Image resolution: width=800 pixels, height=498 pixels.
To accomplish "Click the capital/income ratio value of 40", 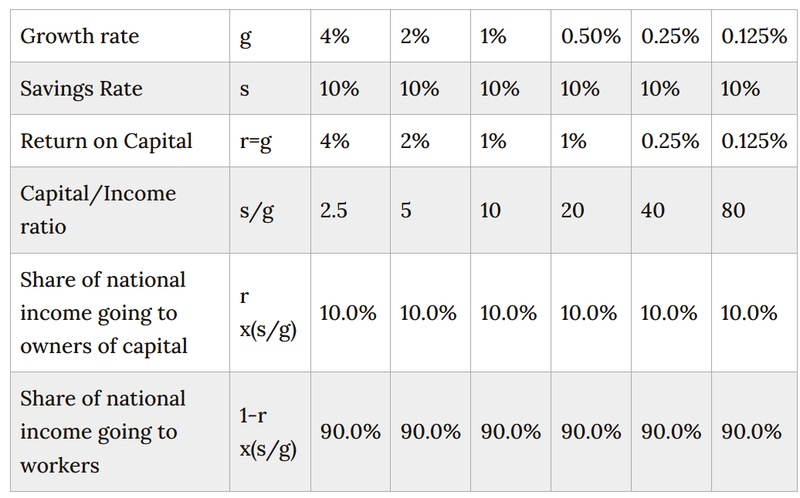I will (x=654, y=211).
